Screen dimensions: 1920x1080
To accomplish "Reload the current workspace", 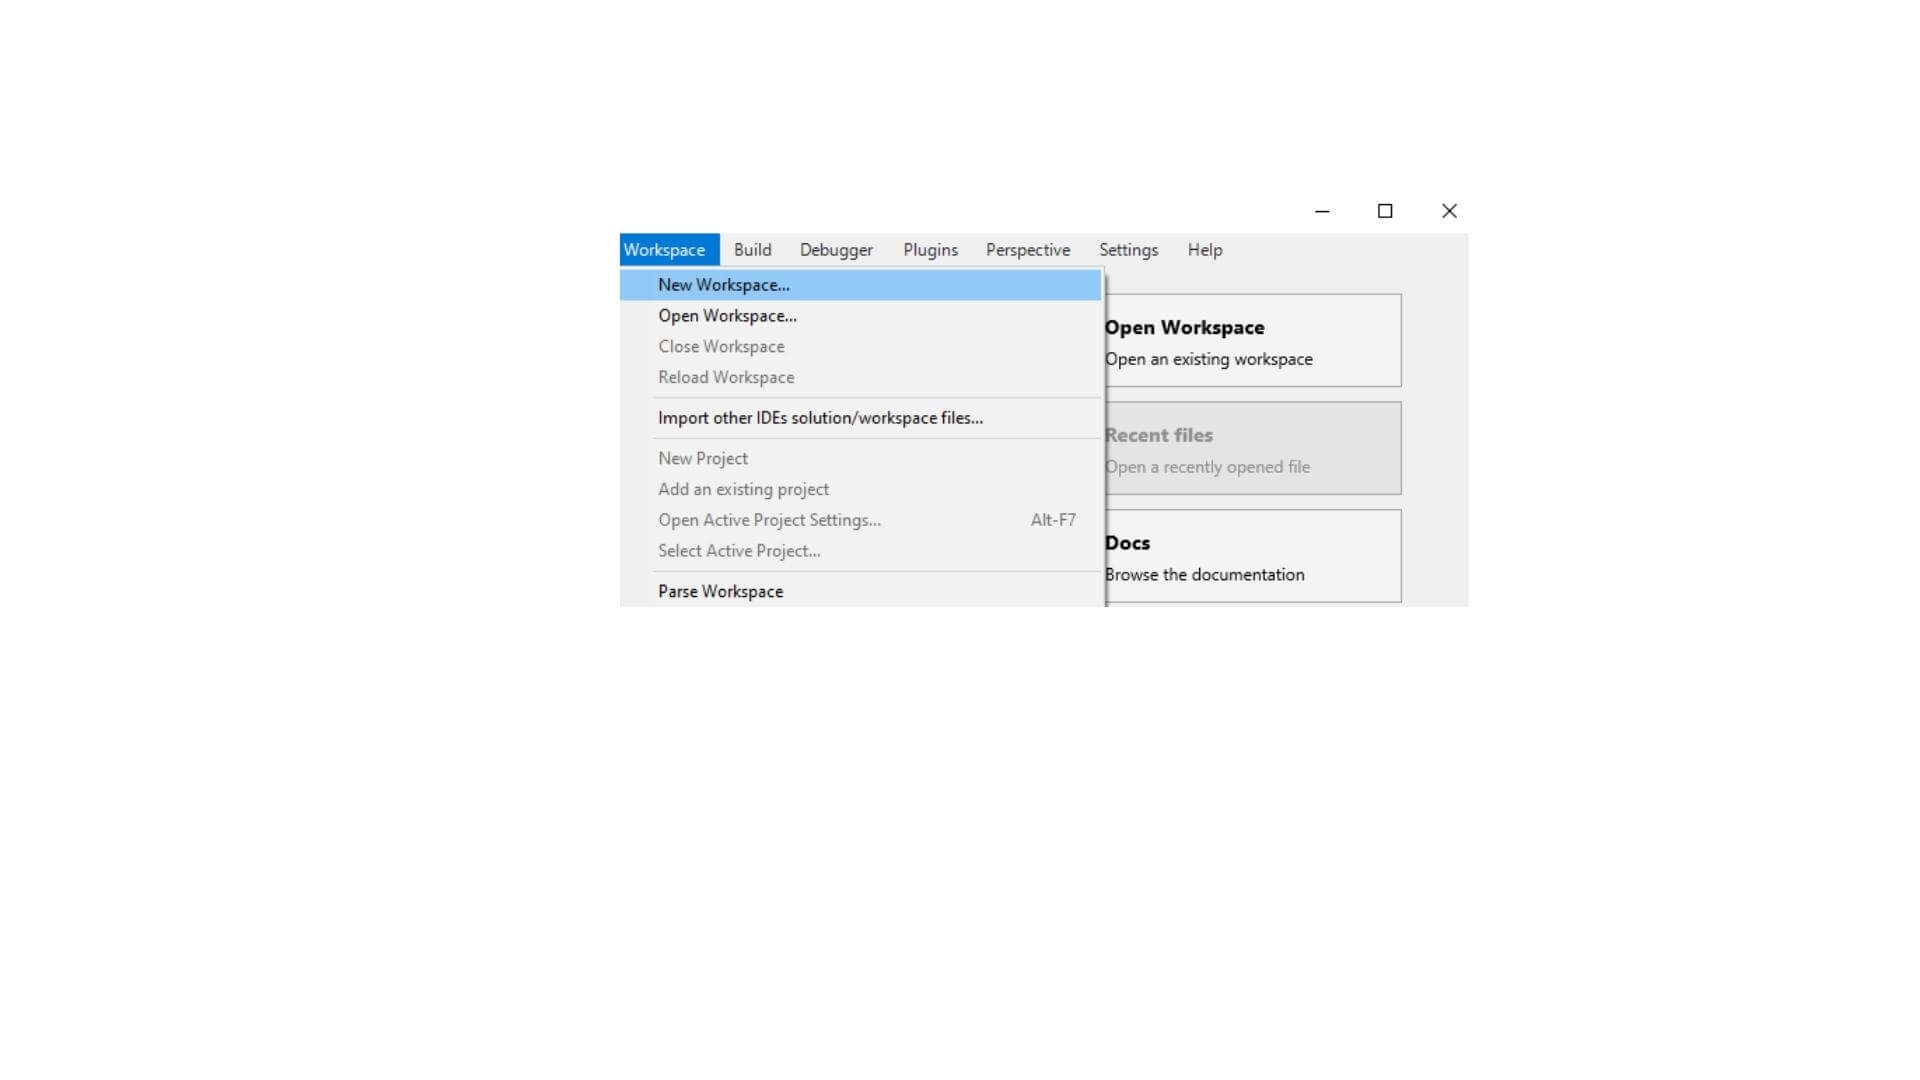I will (727, 376).
